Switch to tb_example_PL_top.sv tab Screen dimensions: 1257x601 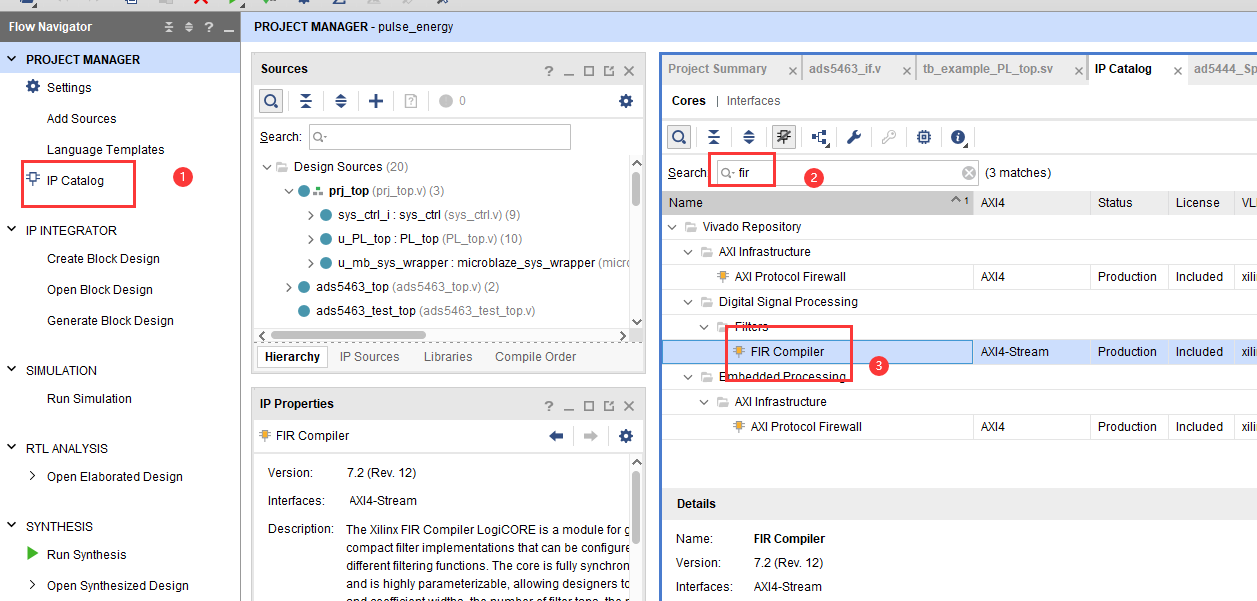click(x=988, y=69)
